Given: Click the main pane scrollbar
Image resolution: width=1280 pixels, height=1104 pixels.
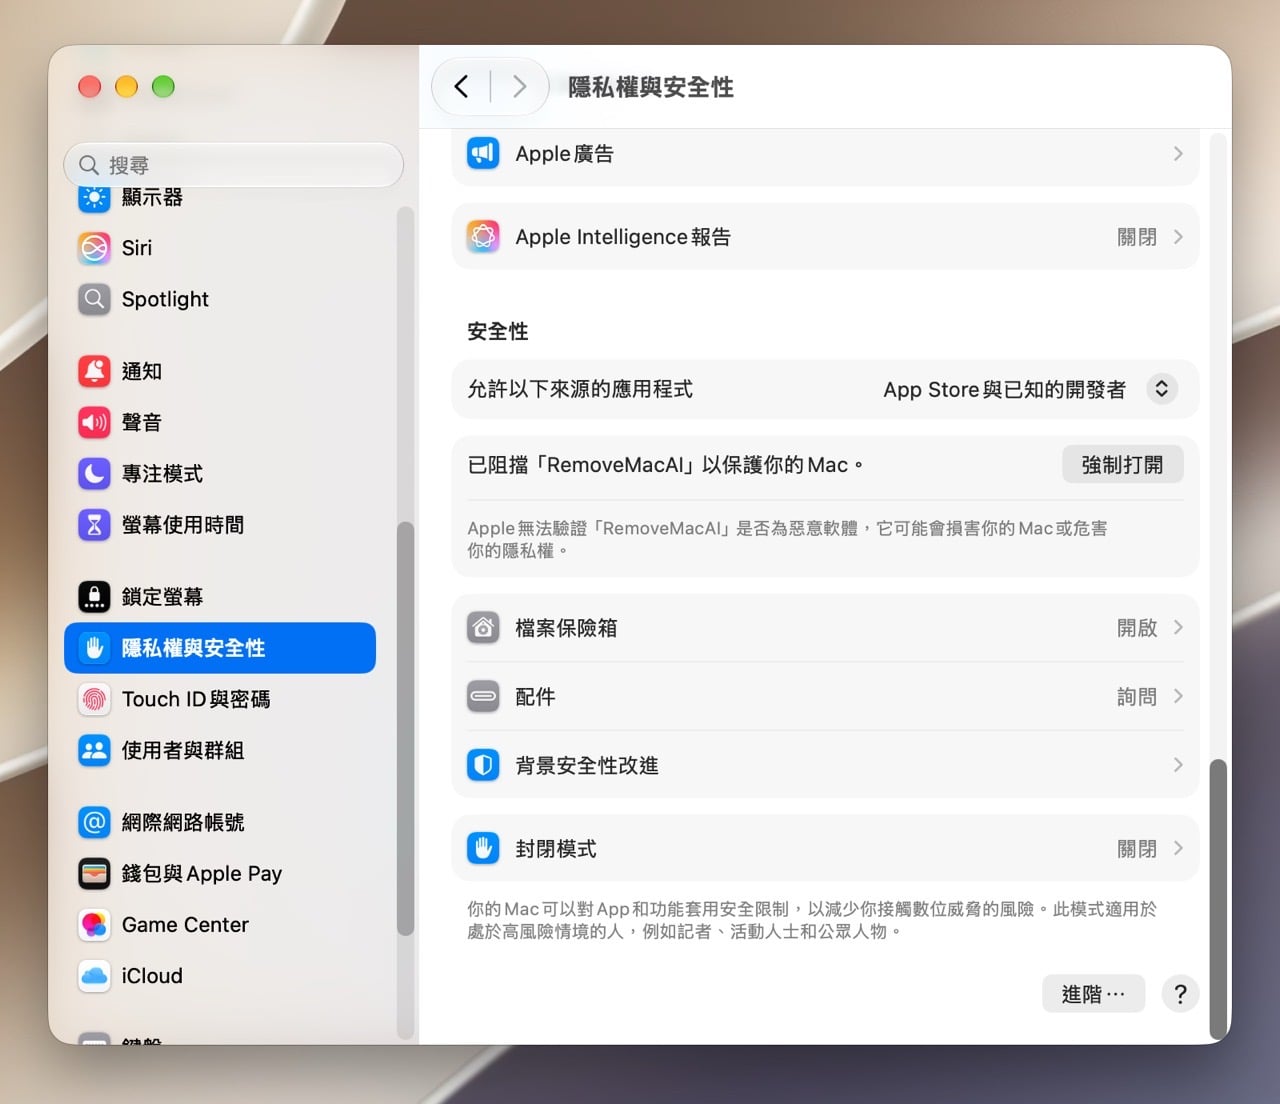Looking at the screenshot, I should pyautogui.click(x=1217, y=899).
